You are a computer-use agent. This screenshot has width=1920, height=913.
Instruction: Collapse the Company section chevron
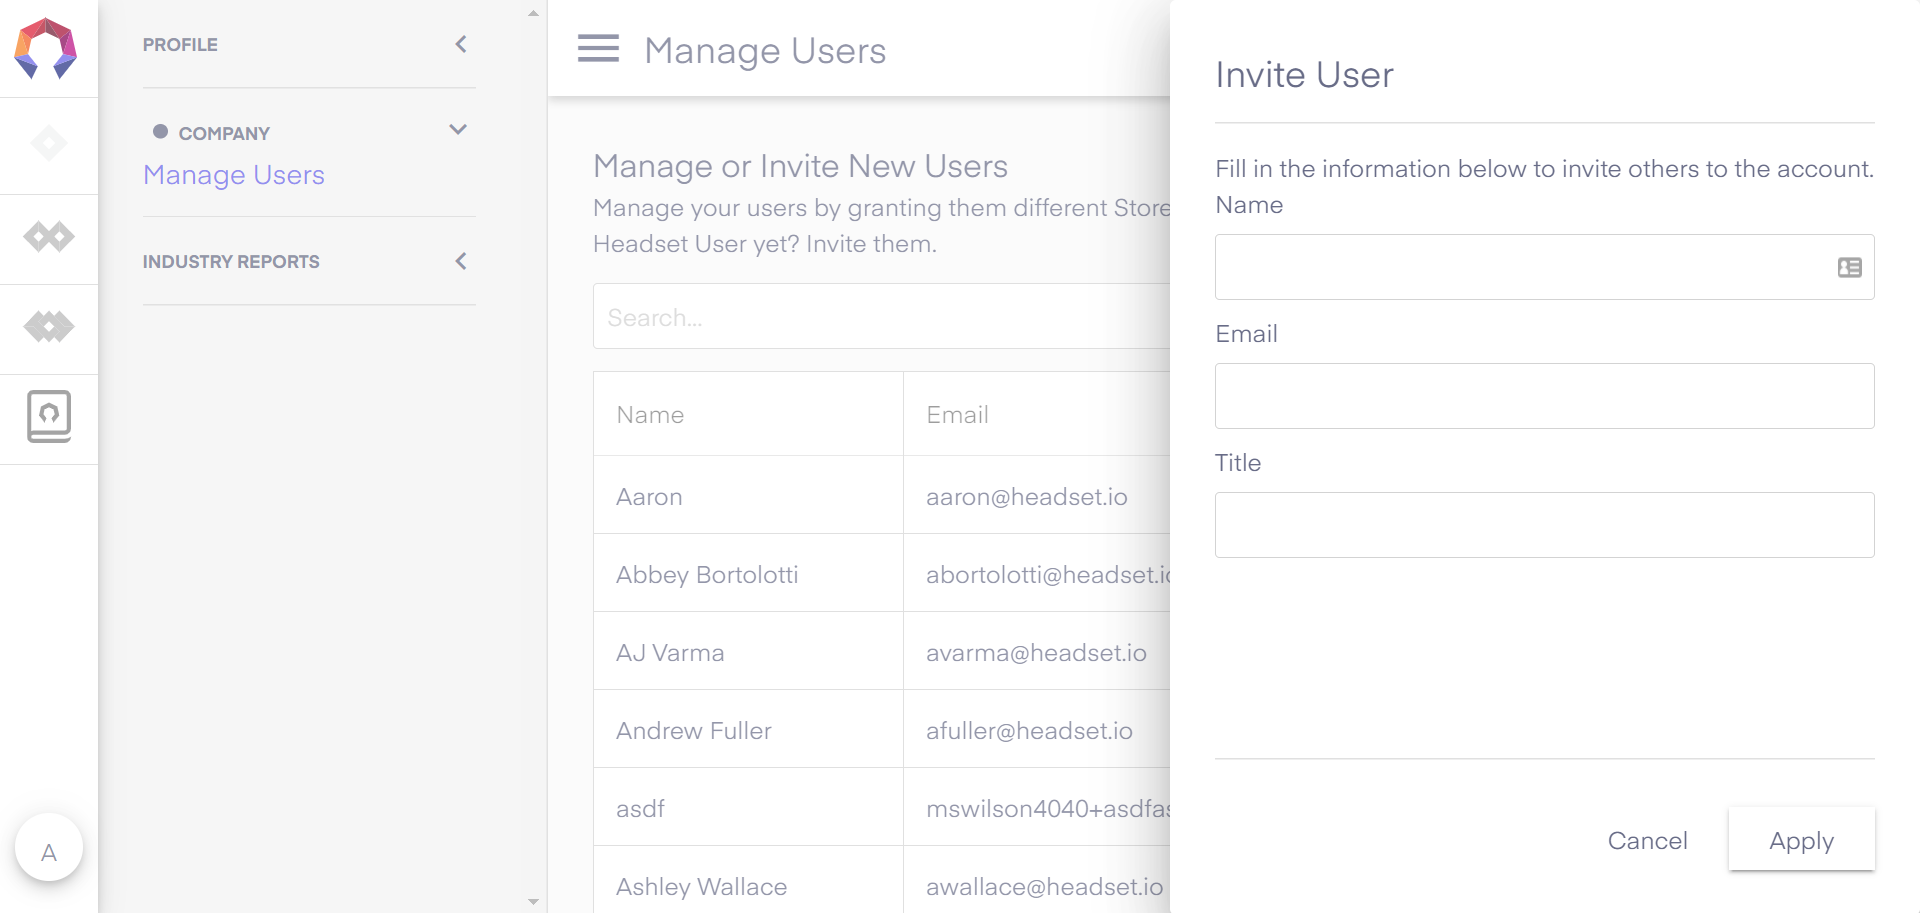click(x=458, y=130)
